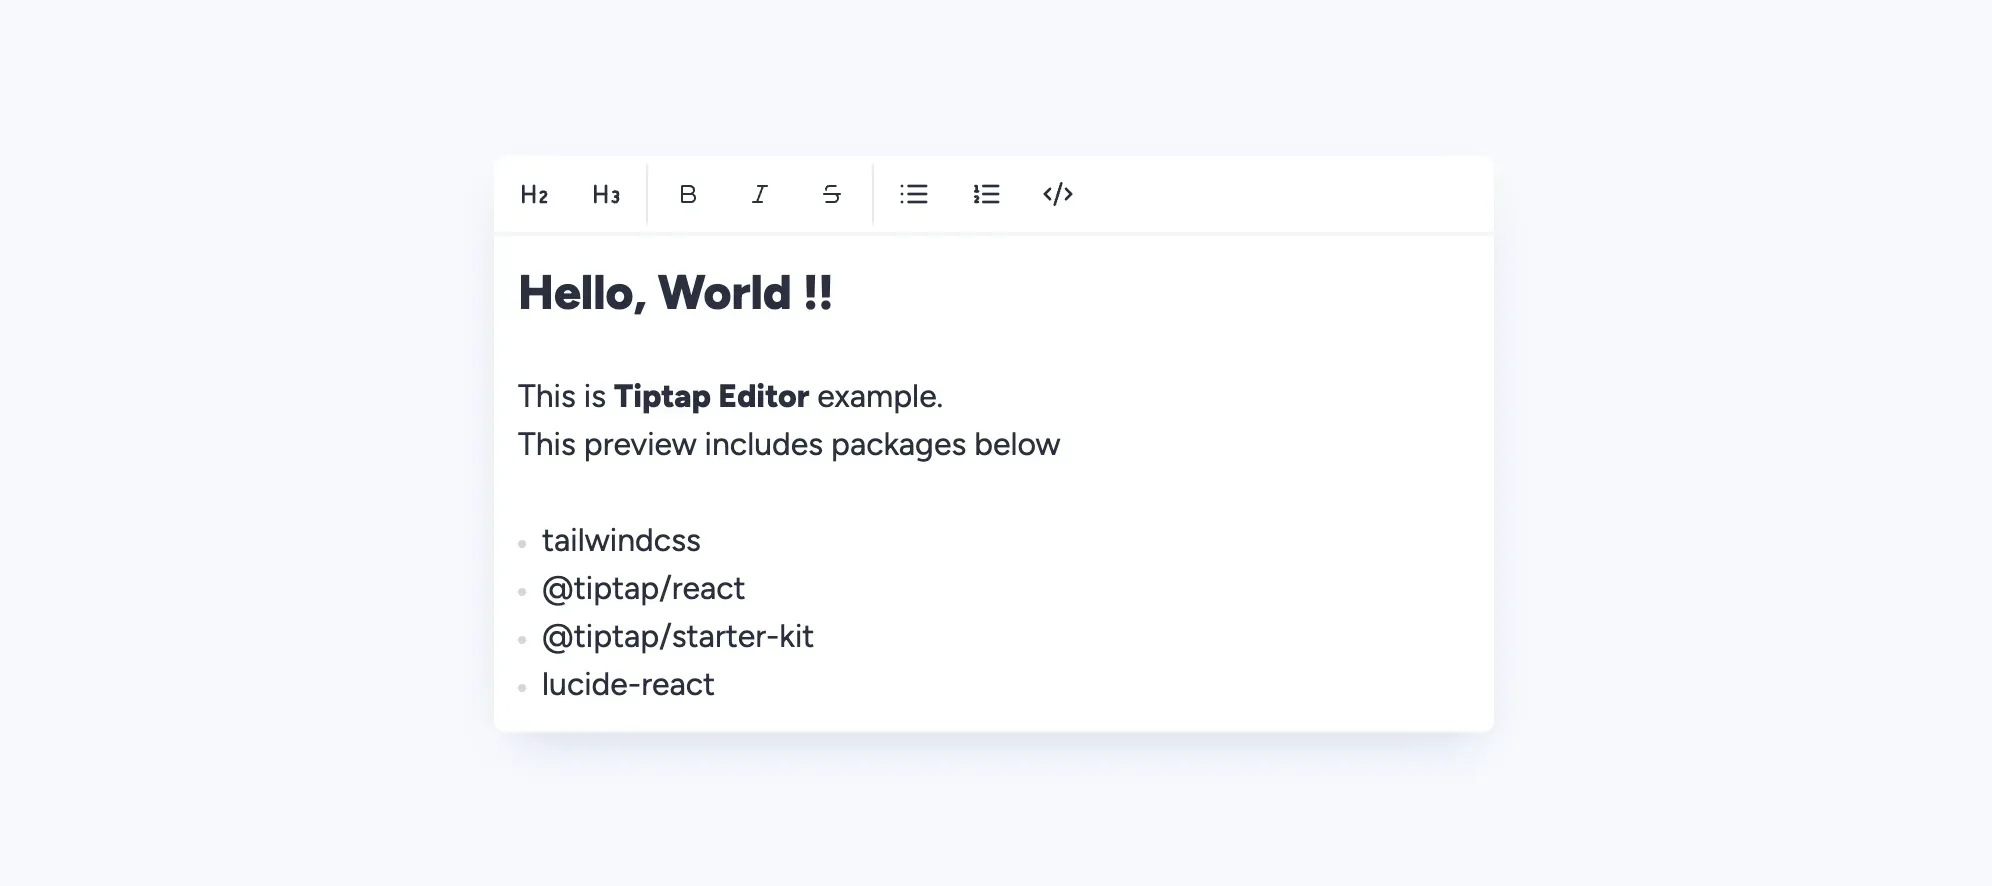Screen dimensions: 1992x886
Task: Click the bullet marker before "lucide-react"
Action: [522, 688]
